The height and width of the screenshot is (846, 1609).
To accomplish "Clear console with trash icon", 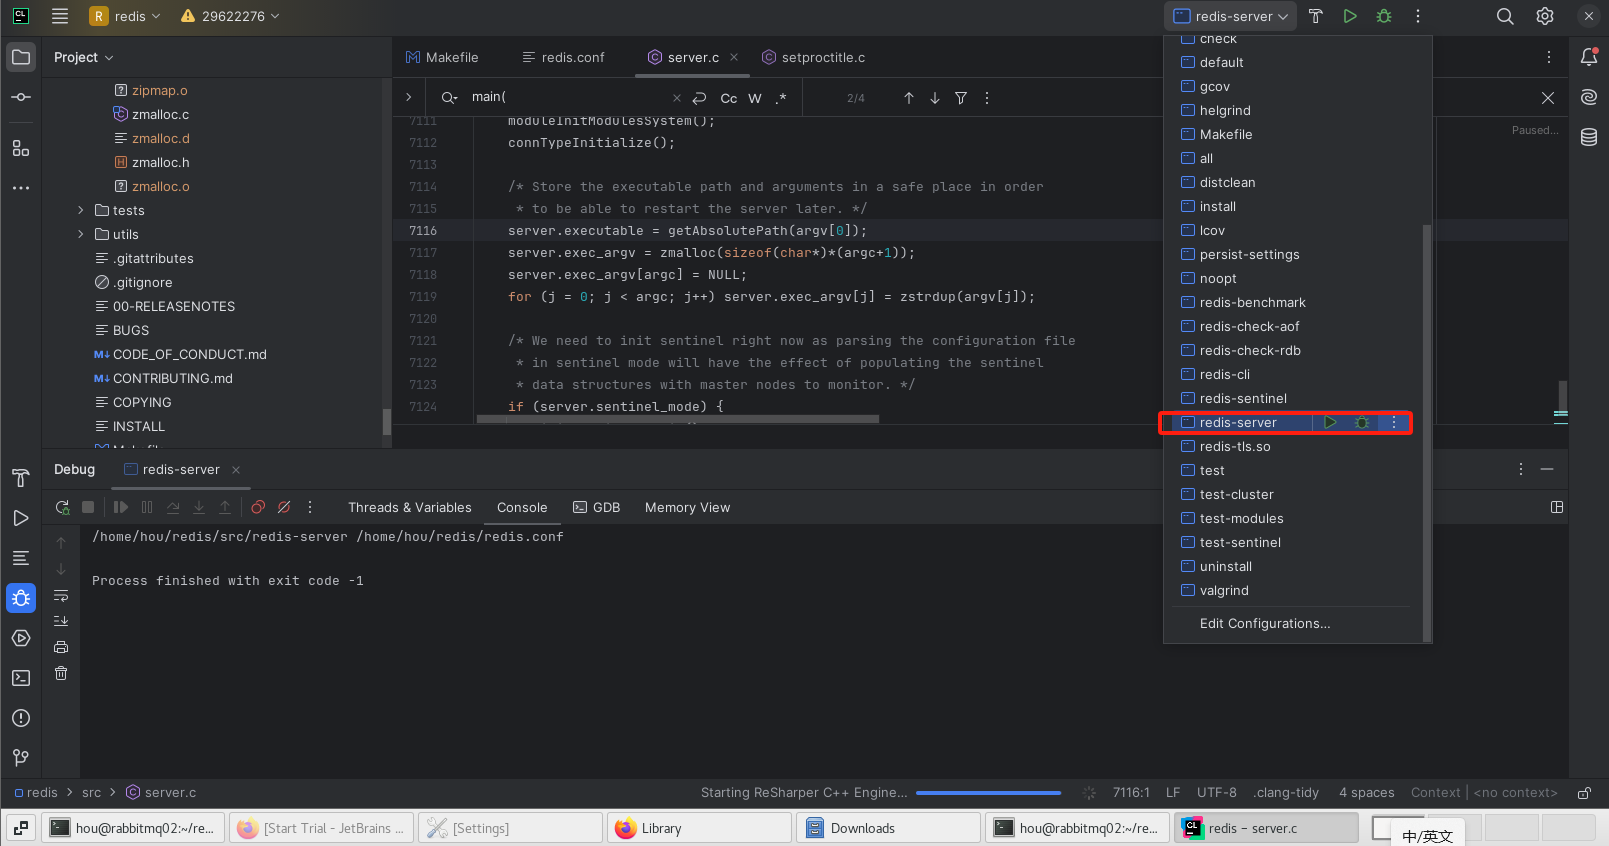I will [61, 673].
